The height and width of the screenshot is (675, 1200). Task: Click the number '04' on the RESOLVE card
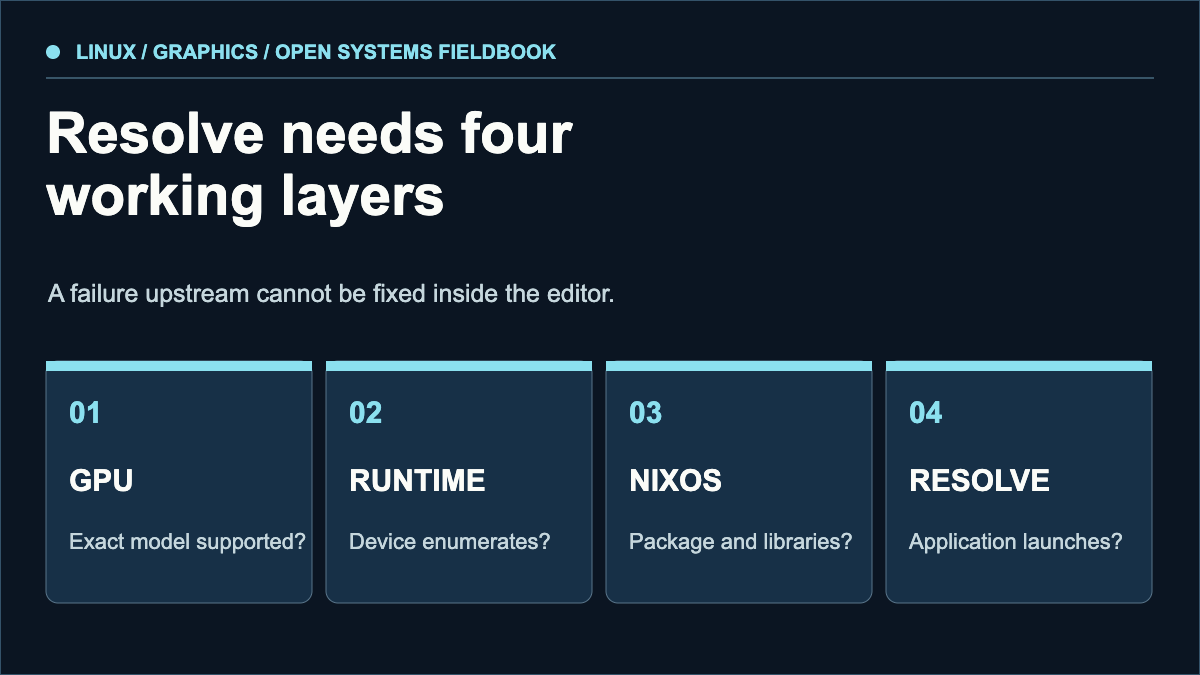(925, 412)
